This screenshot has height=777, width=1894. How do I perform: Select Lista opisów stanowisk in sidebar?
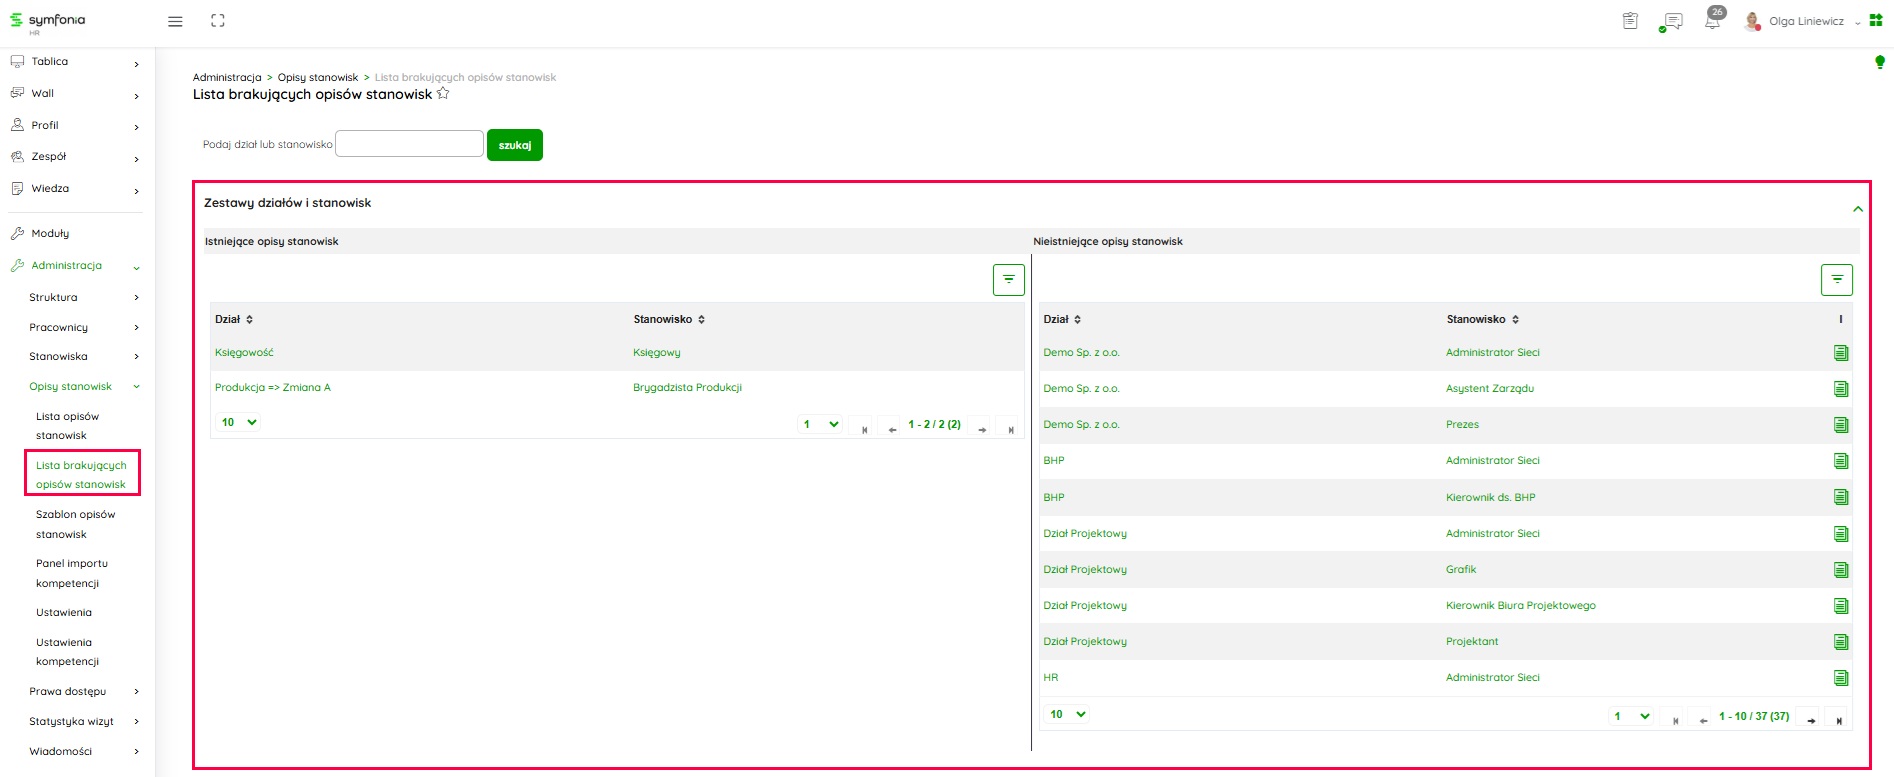coord(67,426)
